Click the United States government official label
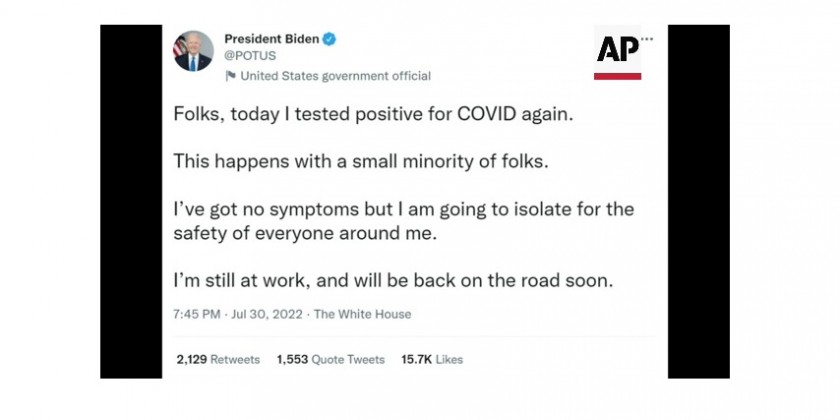 (x=336, y=76)
